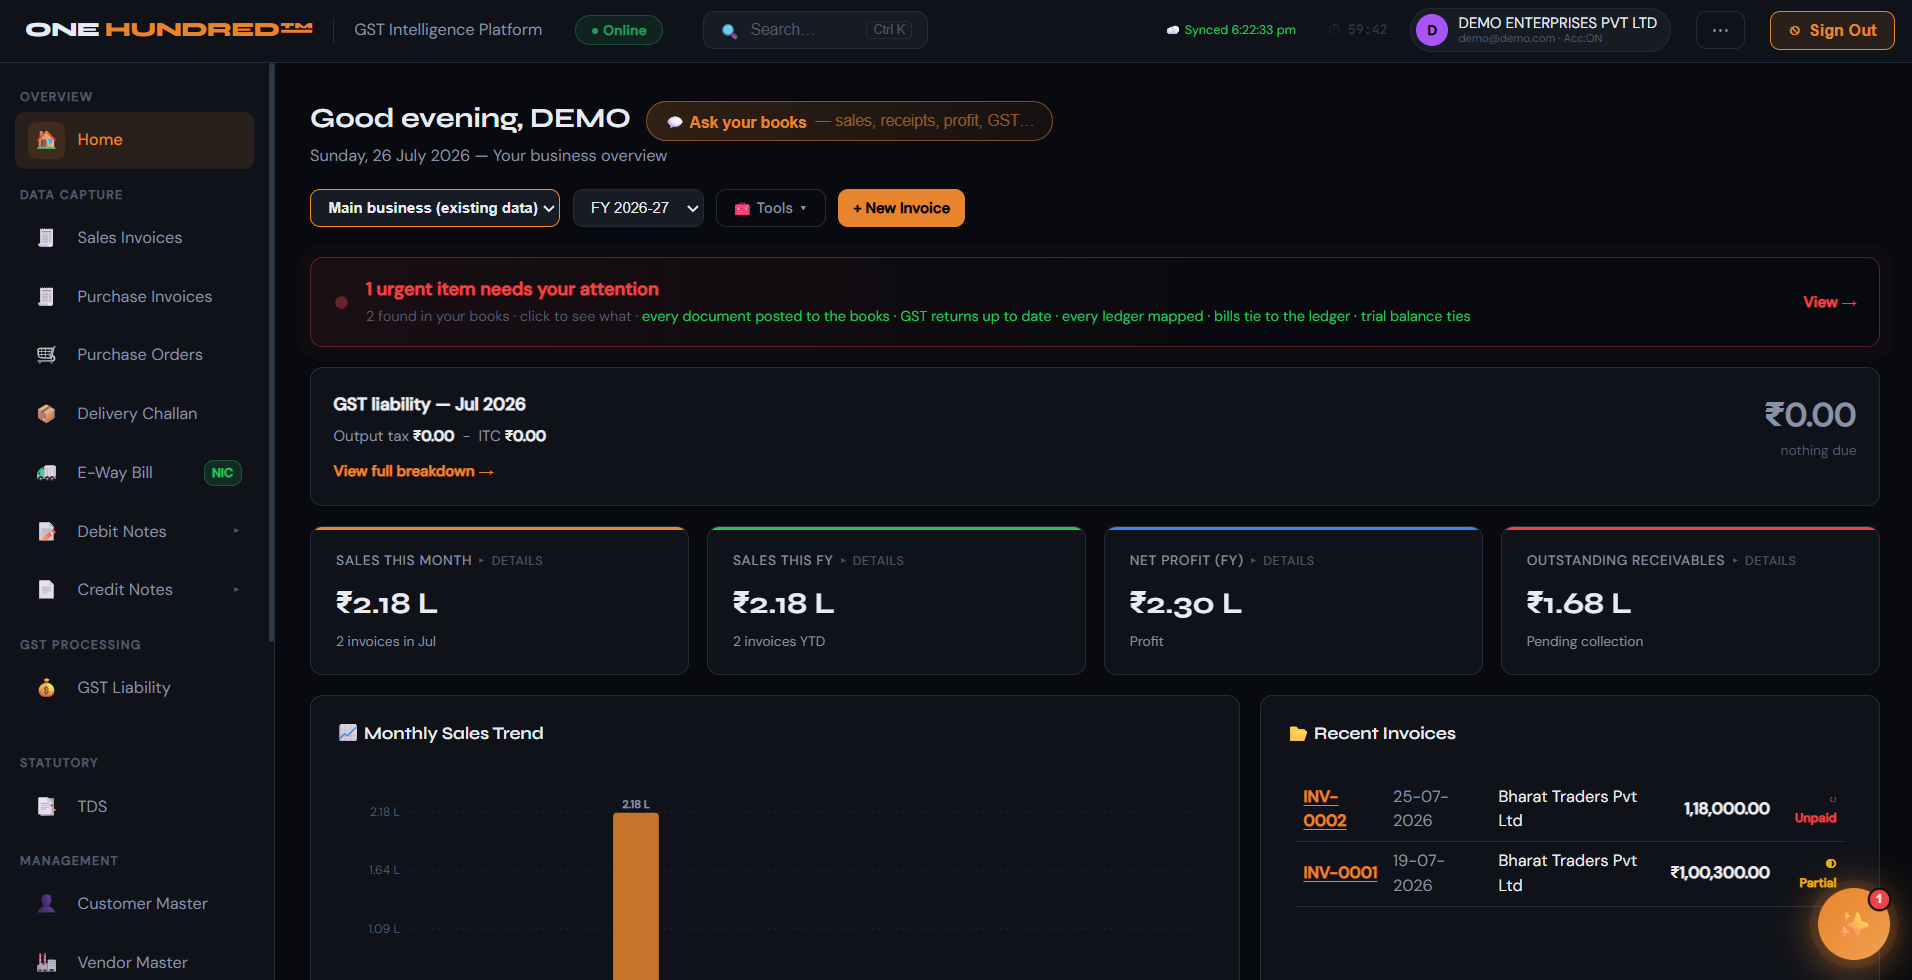Create a New Invoice

point(901,208)
